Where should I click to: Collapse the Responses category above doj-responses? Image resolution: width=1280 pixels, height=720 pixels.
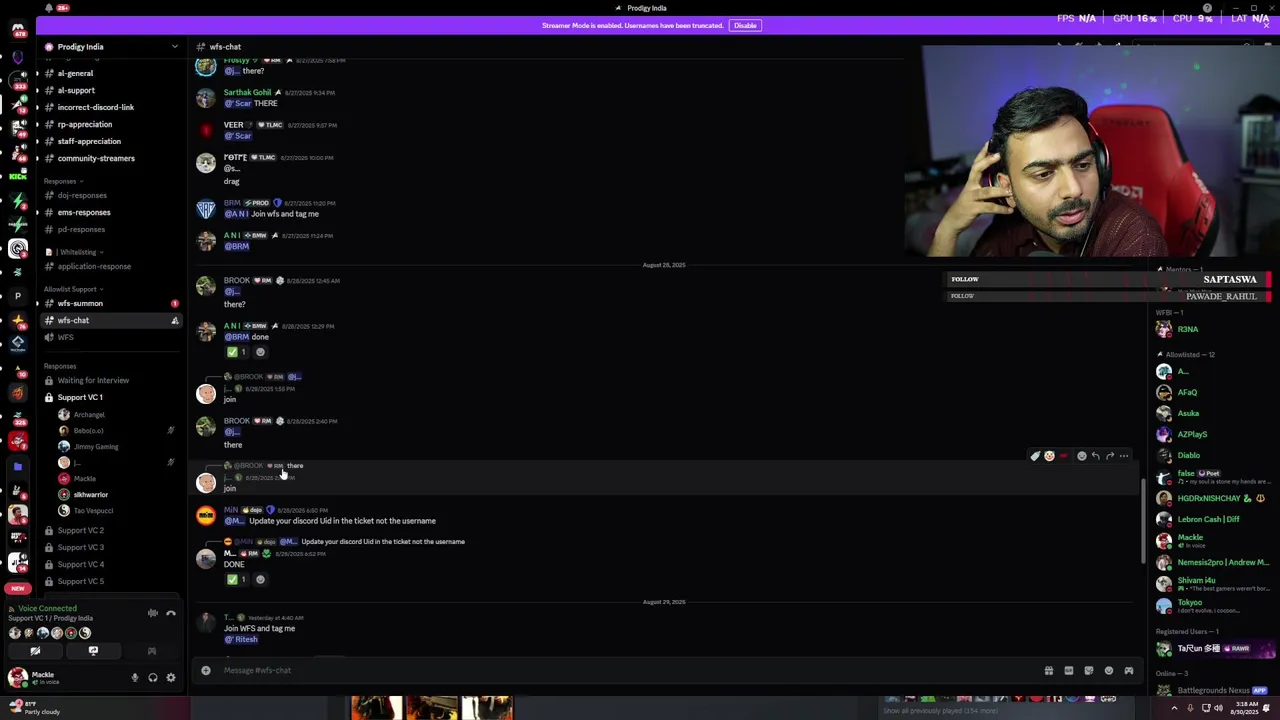(63, 181)
